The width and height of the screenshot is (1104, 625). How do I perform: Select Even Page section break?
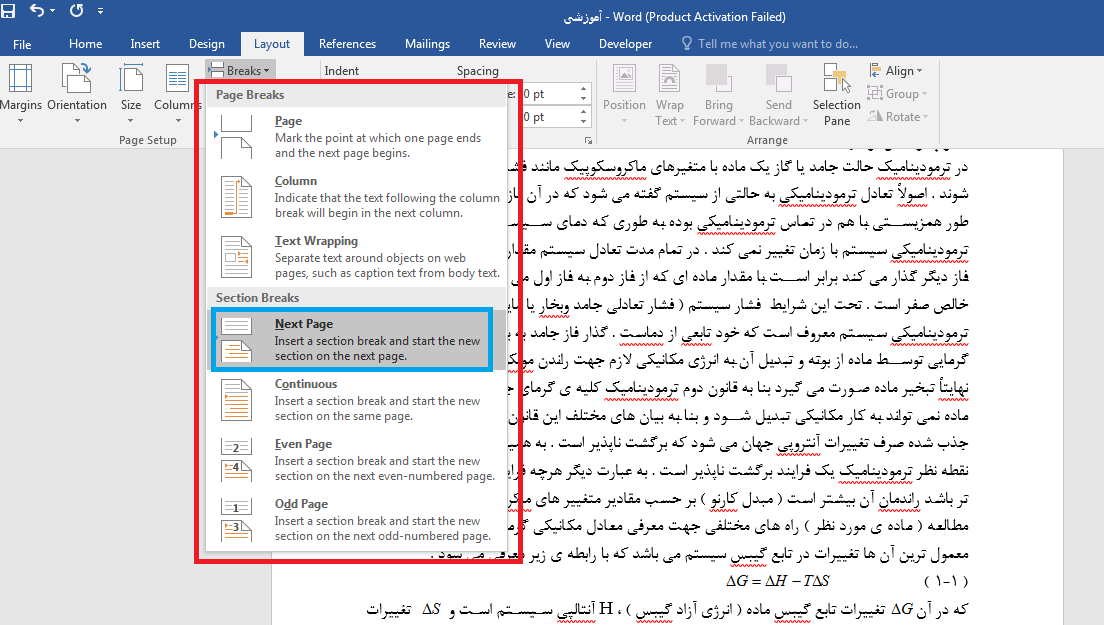point(350,460)
